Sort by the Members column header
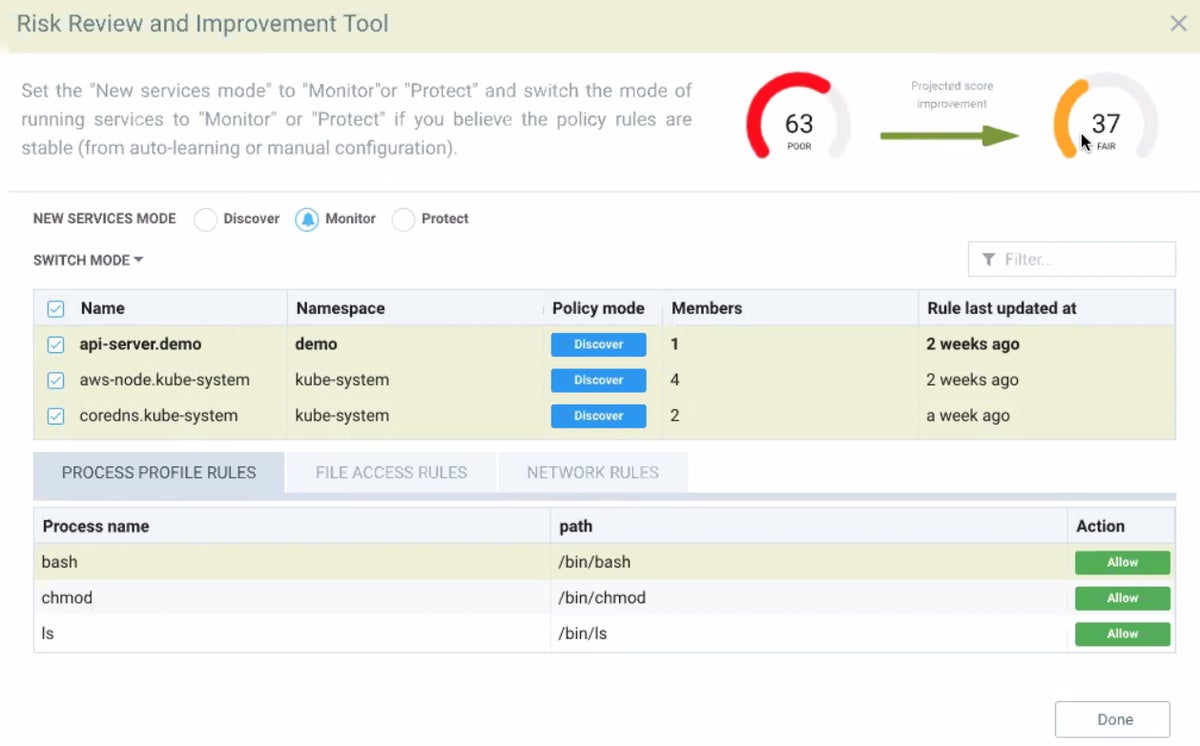1200x746 pixels. pos(707,308)
